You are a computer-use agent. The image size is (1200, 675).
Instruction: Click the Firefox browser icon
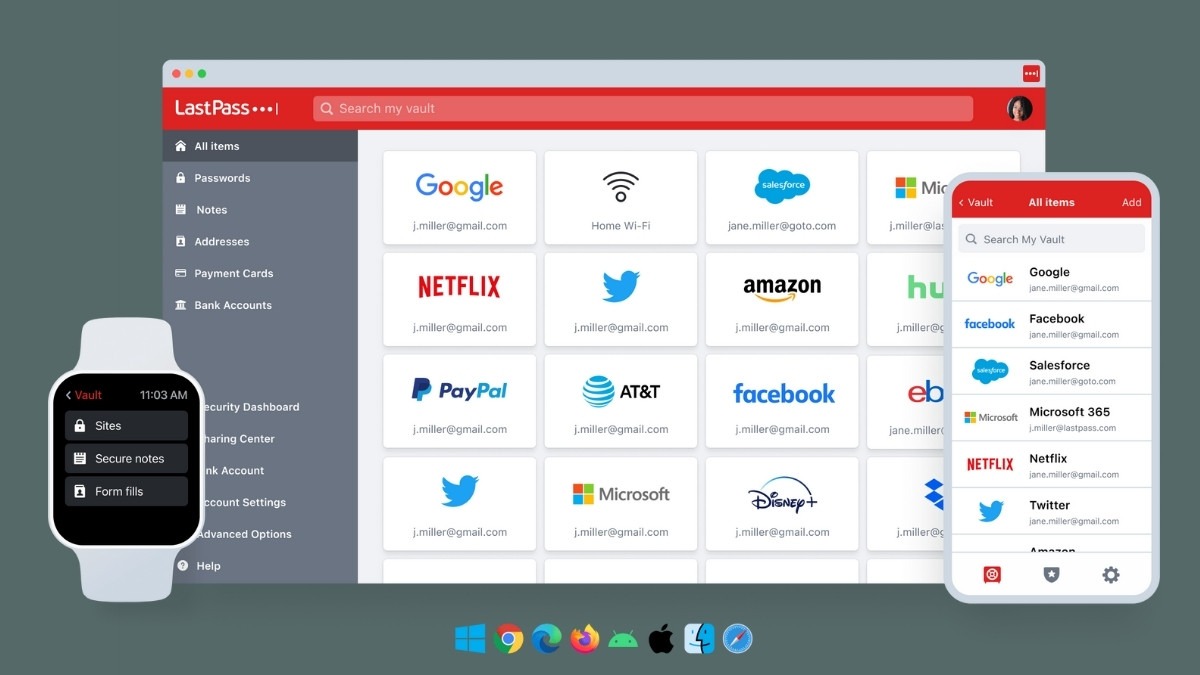tap(585, 639)
